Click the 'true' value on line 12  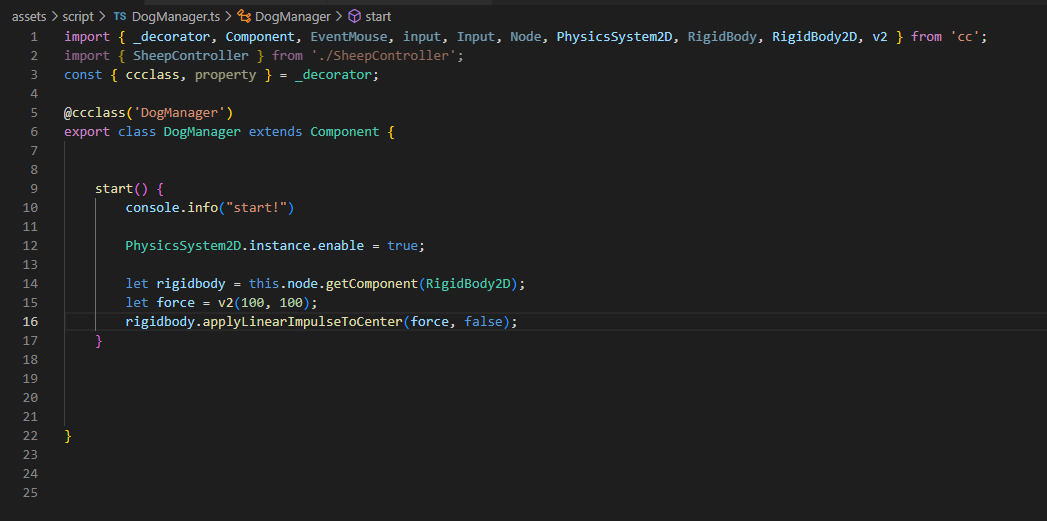point(403,246)
